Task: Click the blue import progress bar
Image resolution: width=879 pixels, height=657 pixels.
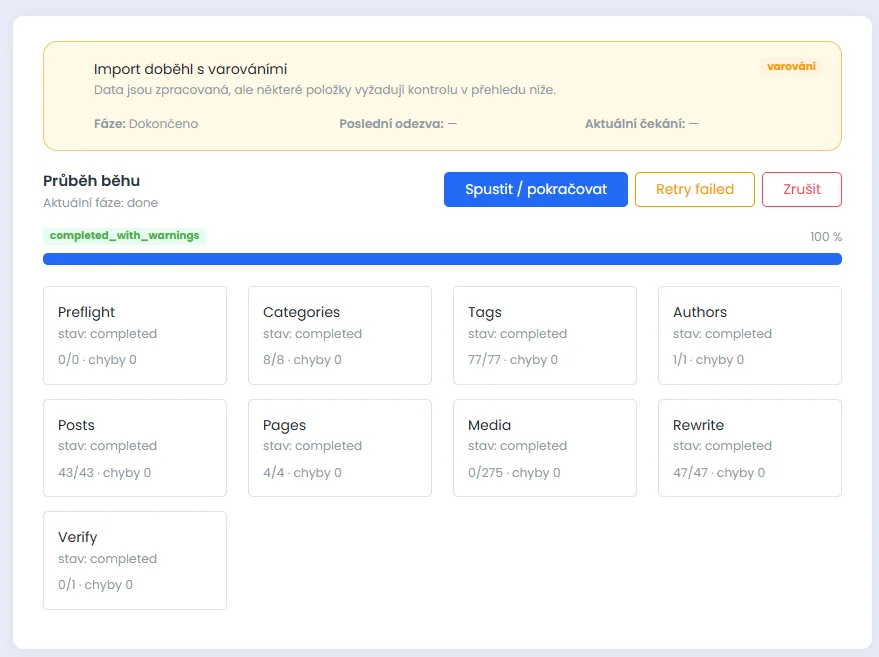Action: [x=442, y=259]
